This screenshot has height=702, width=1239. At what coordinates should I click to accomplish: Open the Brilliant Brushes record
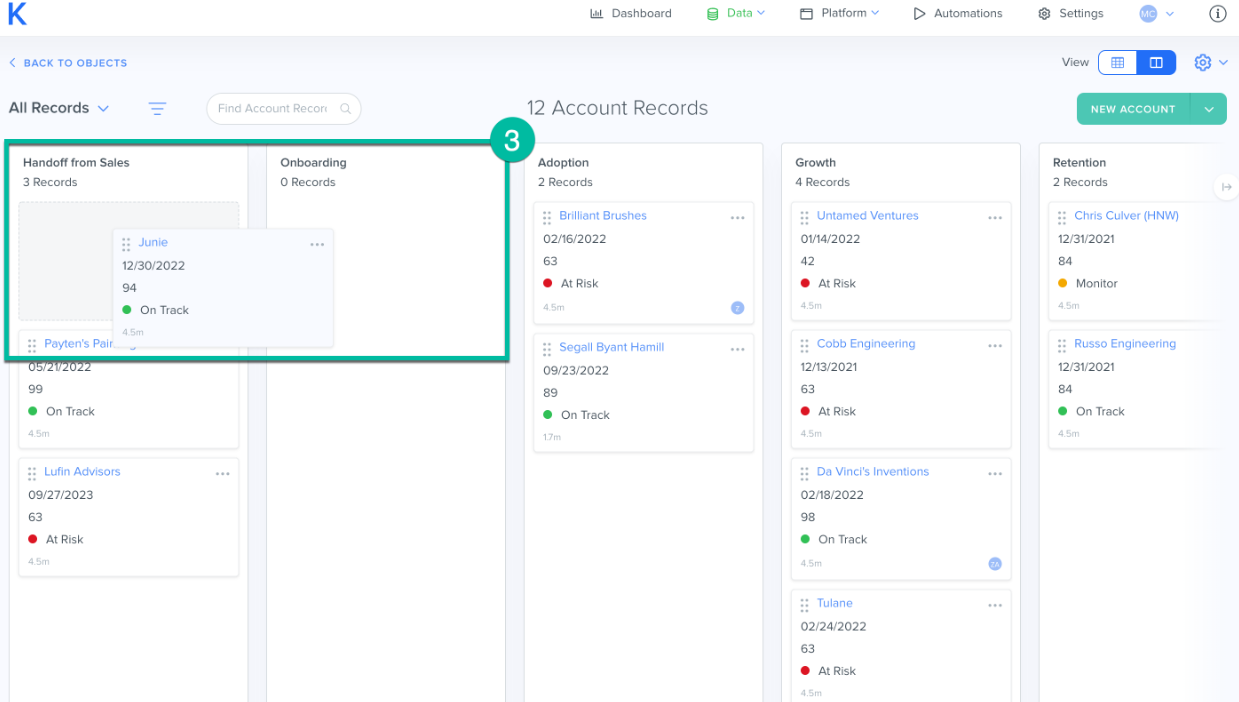(603, 215)
